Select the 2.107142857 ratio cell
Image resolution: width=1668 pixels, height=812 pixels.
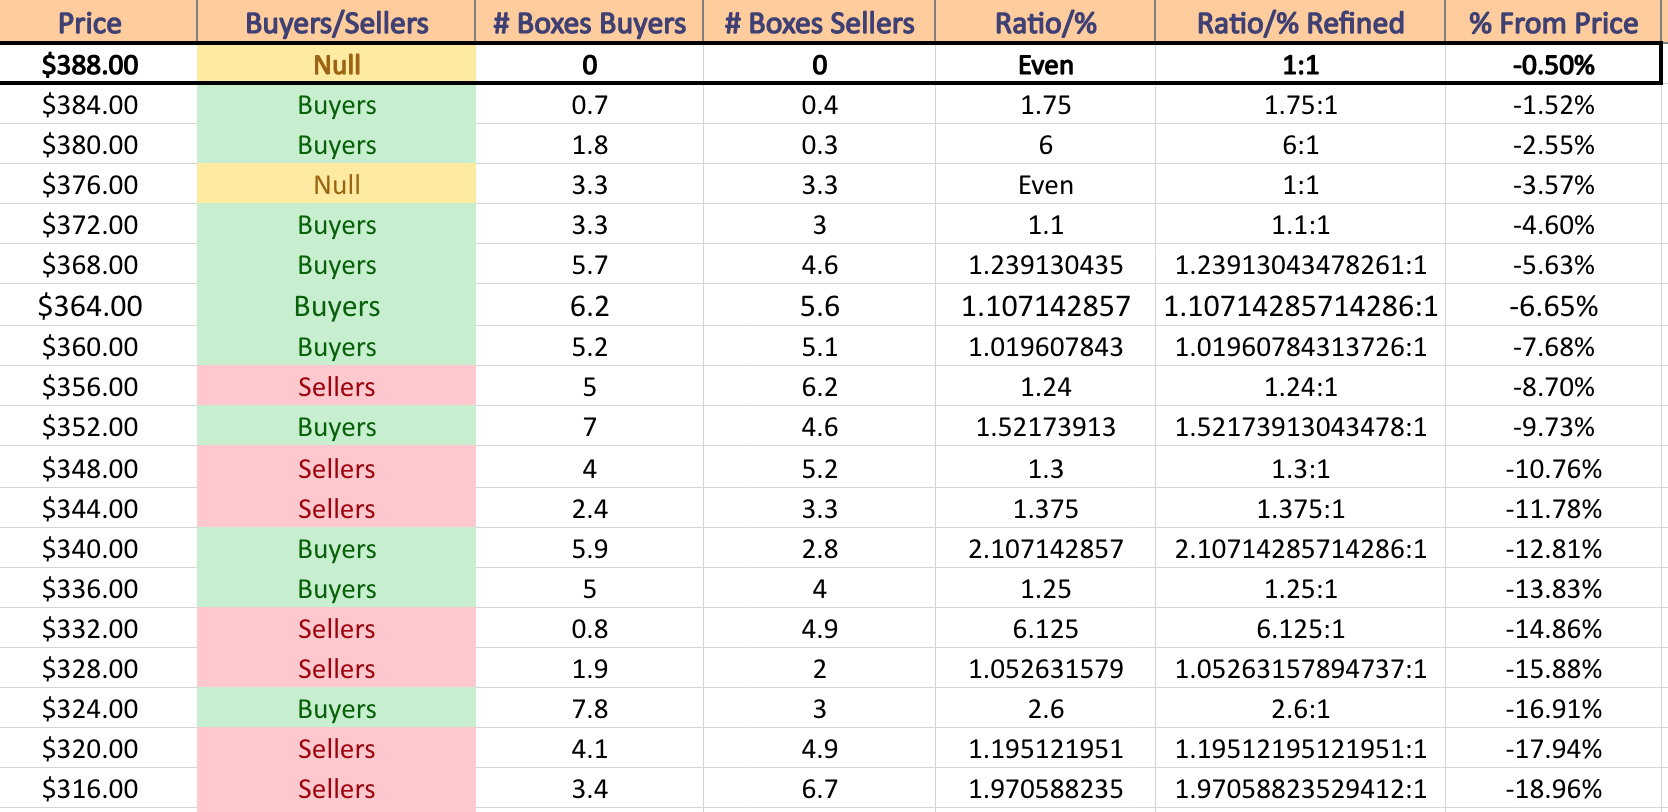[x=1045, y=549]
